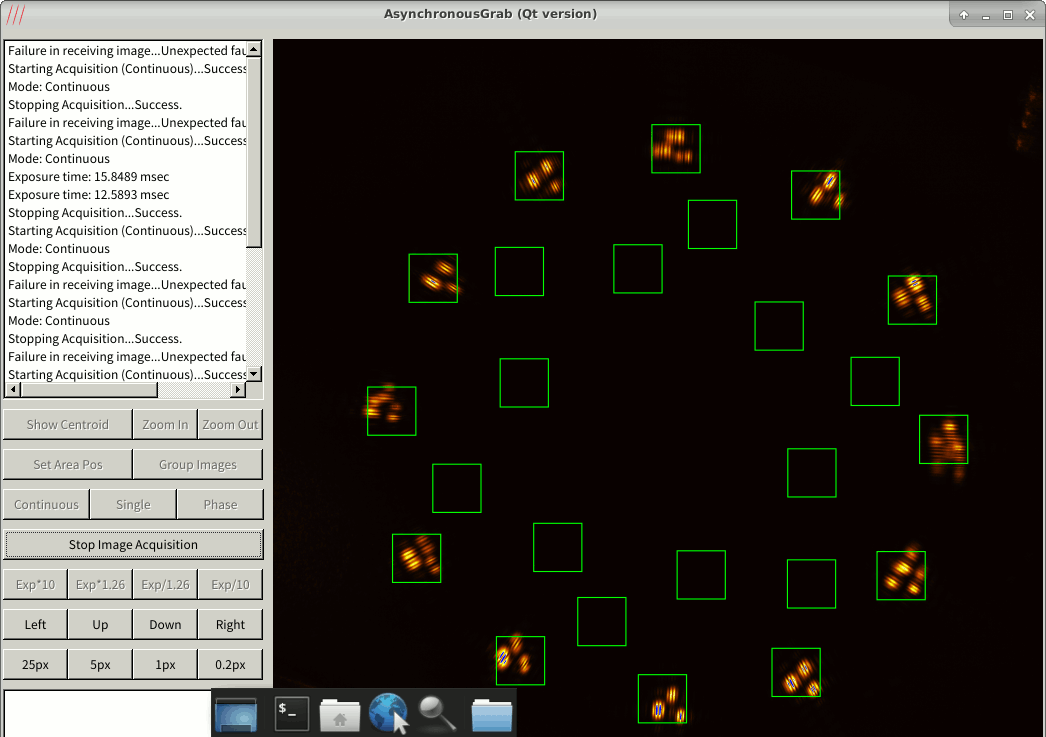Move area Right
Viewport: 1046px width, 737px height.
click(230, 624)
